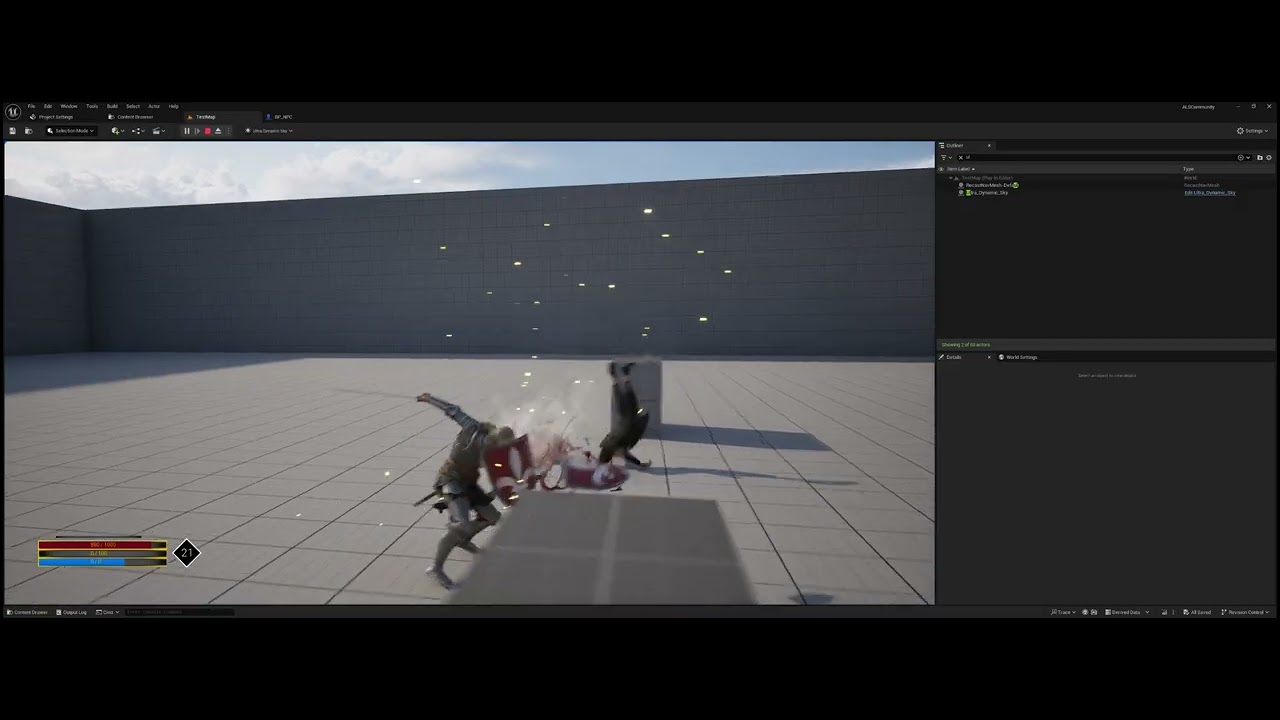Image resolution: width=1280 pixels, height=720 pixels.
Task: Open the Tools menu
Action: [92, 106]
